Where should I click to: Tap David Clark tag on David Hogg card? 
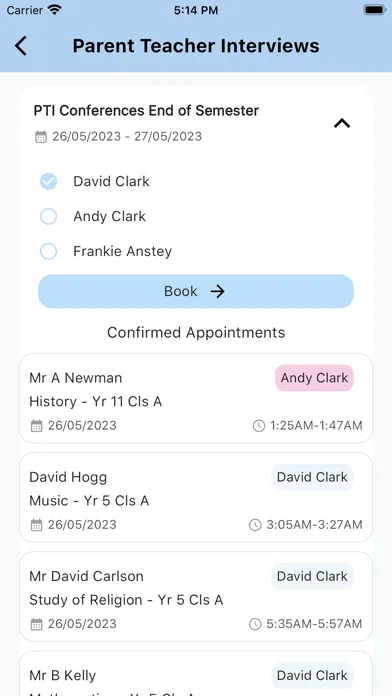313,477
